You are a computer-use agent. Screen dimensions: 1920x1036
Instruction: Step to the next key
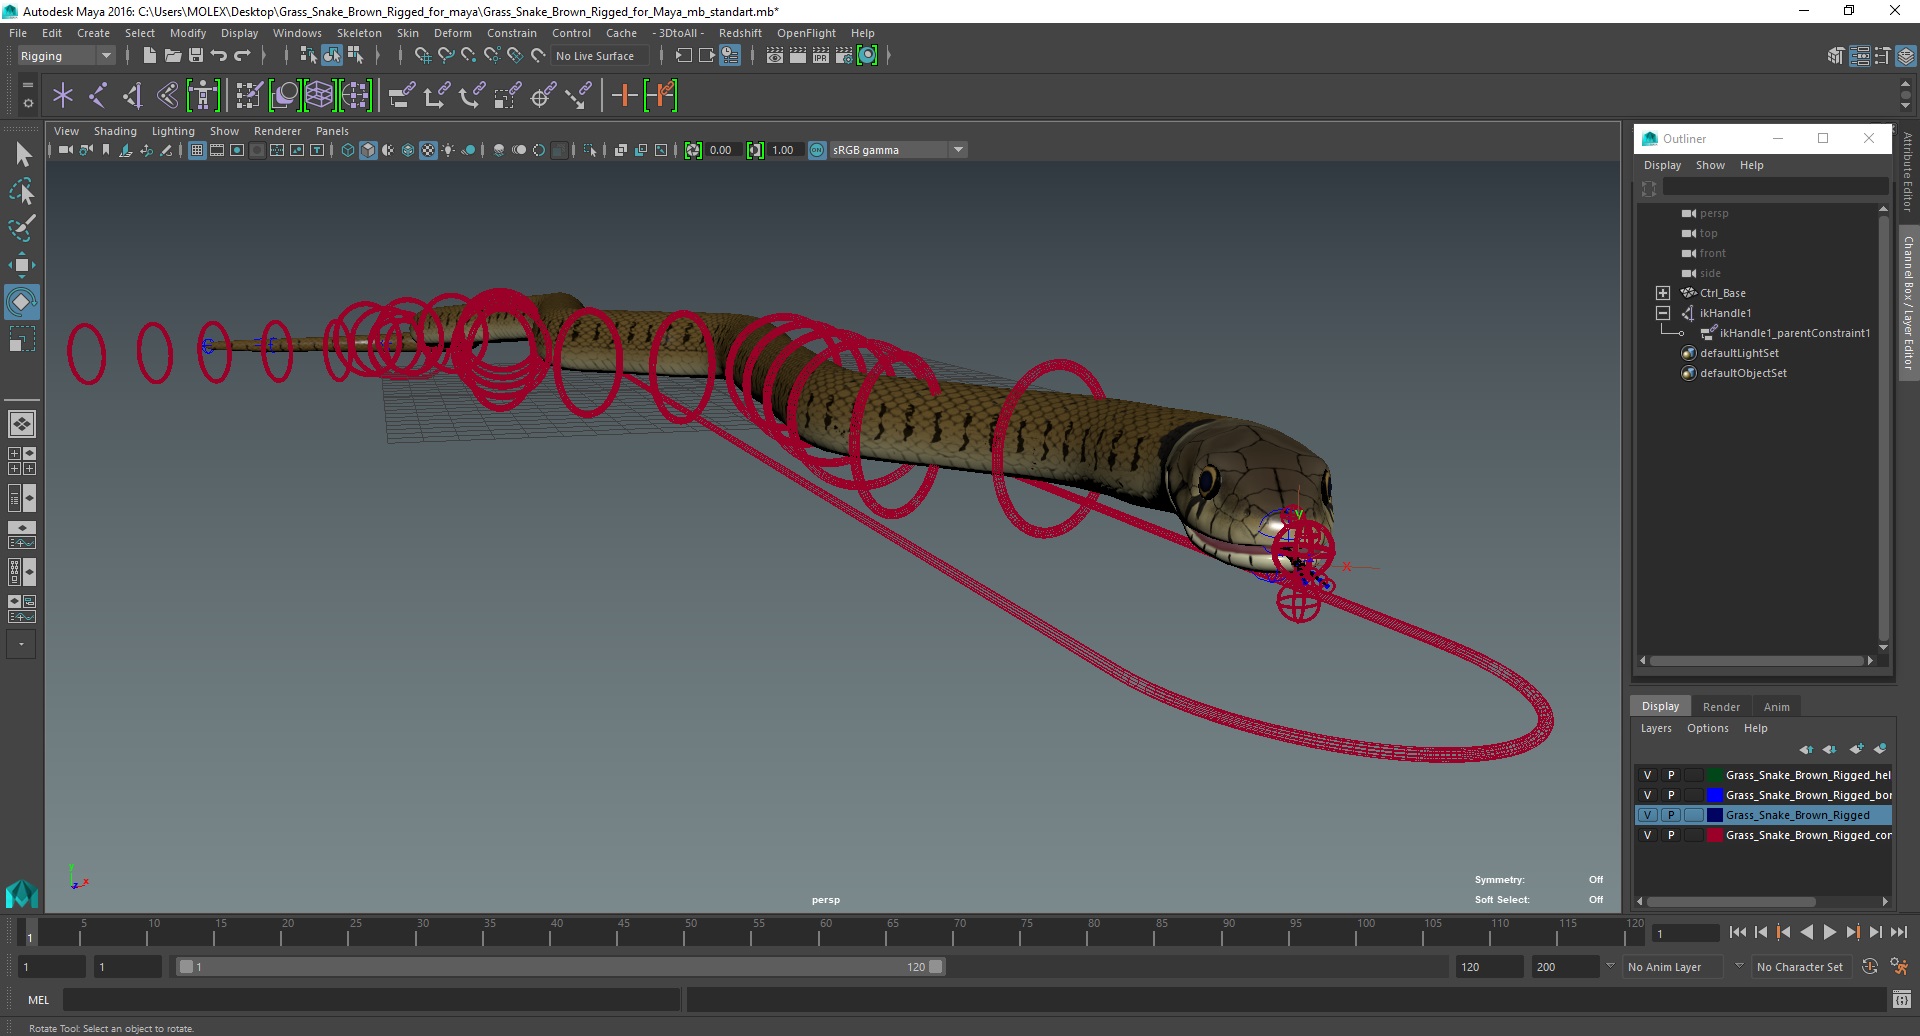[1852, 932]
